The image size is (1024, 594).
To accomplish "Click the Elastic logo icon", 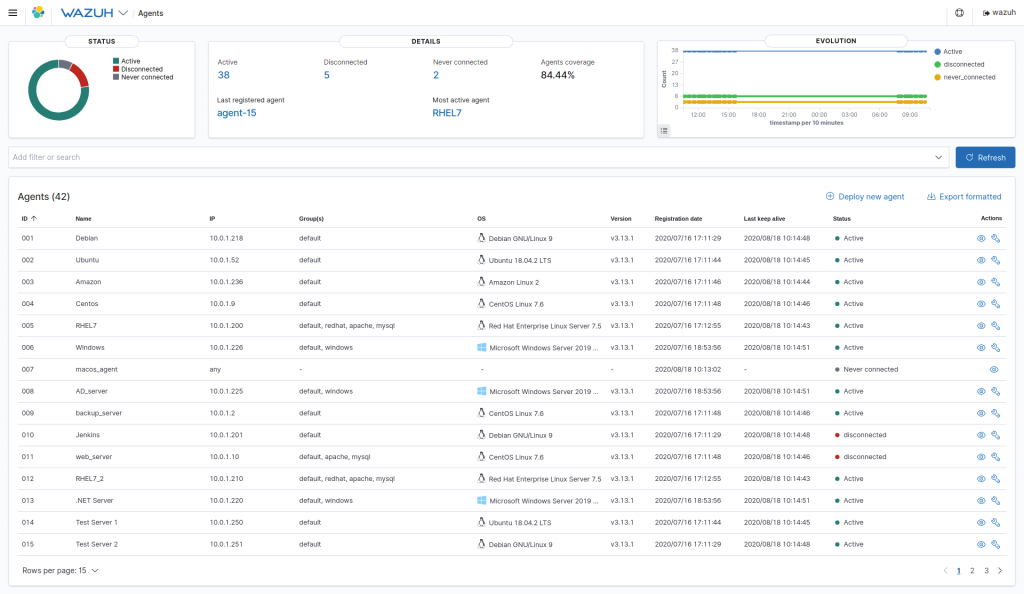I will (x=39, y=12).
